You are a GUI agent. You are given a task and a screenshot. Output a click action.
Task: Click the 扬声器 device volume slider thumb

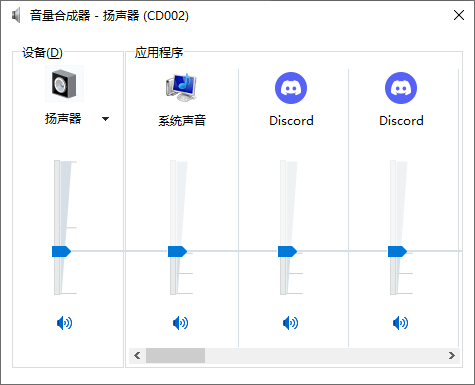tap(61, 251)
